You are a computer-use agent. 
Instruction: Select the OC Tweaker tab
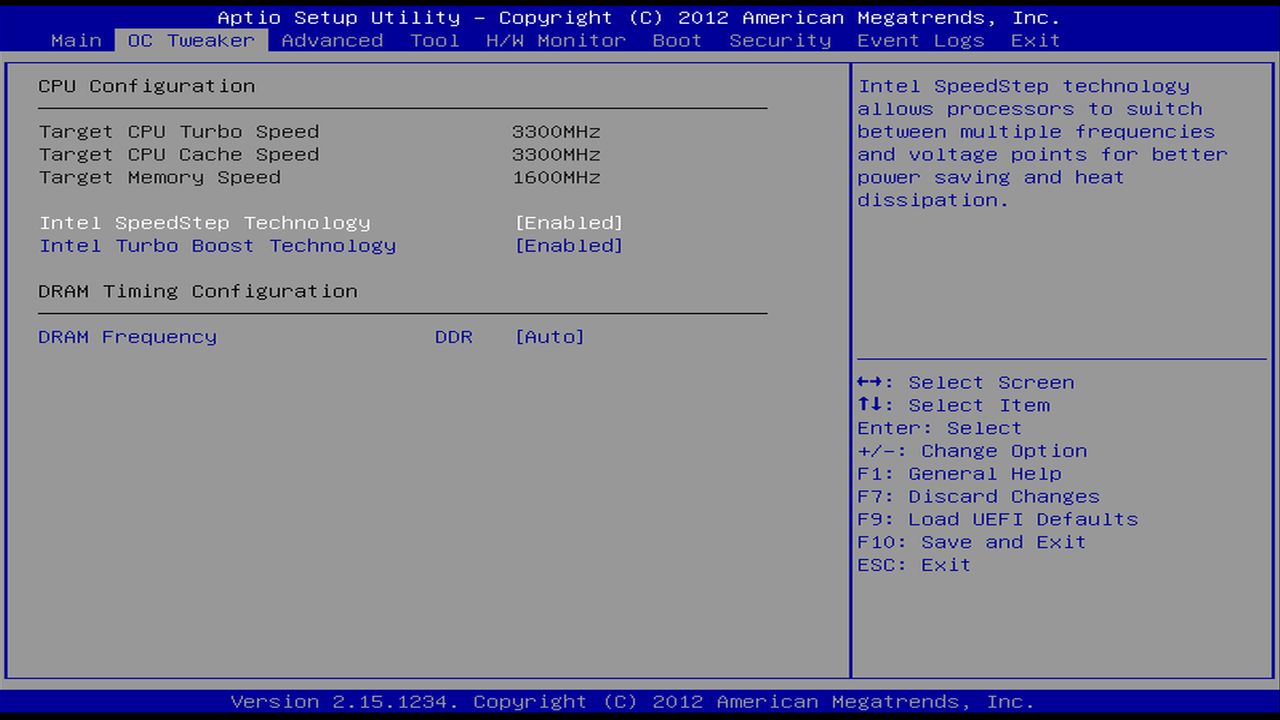coord(191,41)
